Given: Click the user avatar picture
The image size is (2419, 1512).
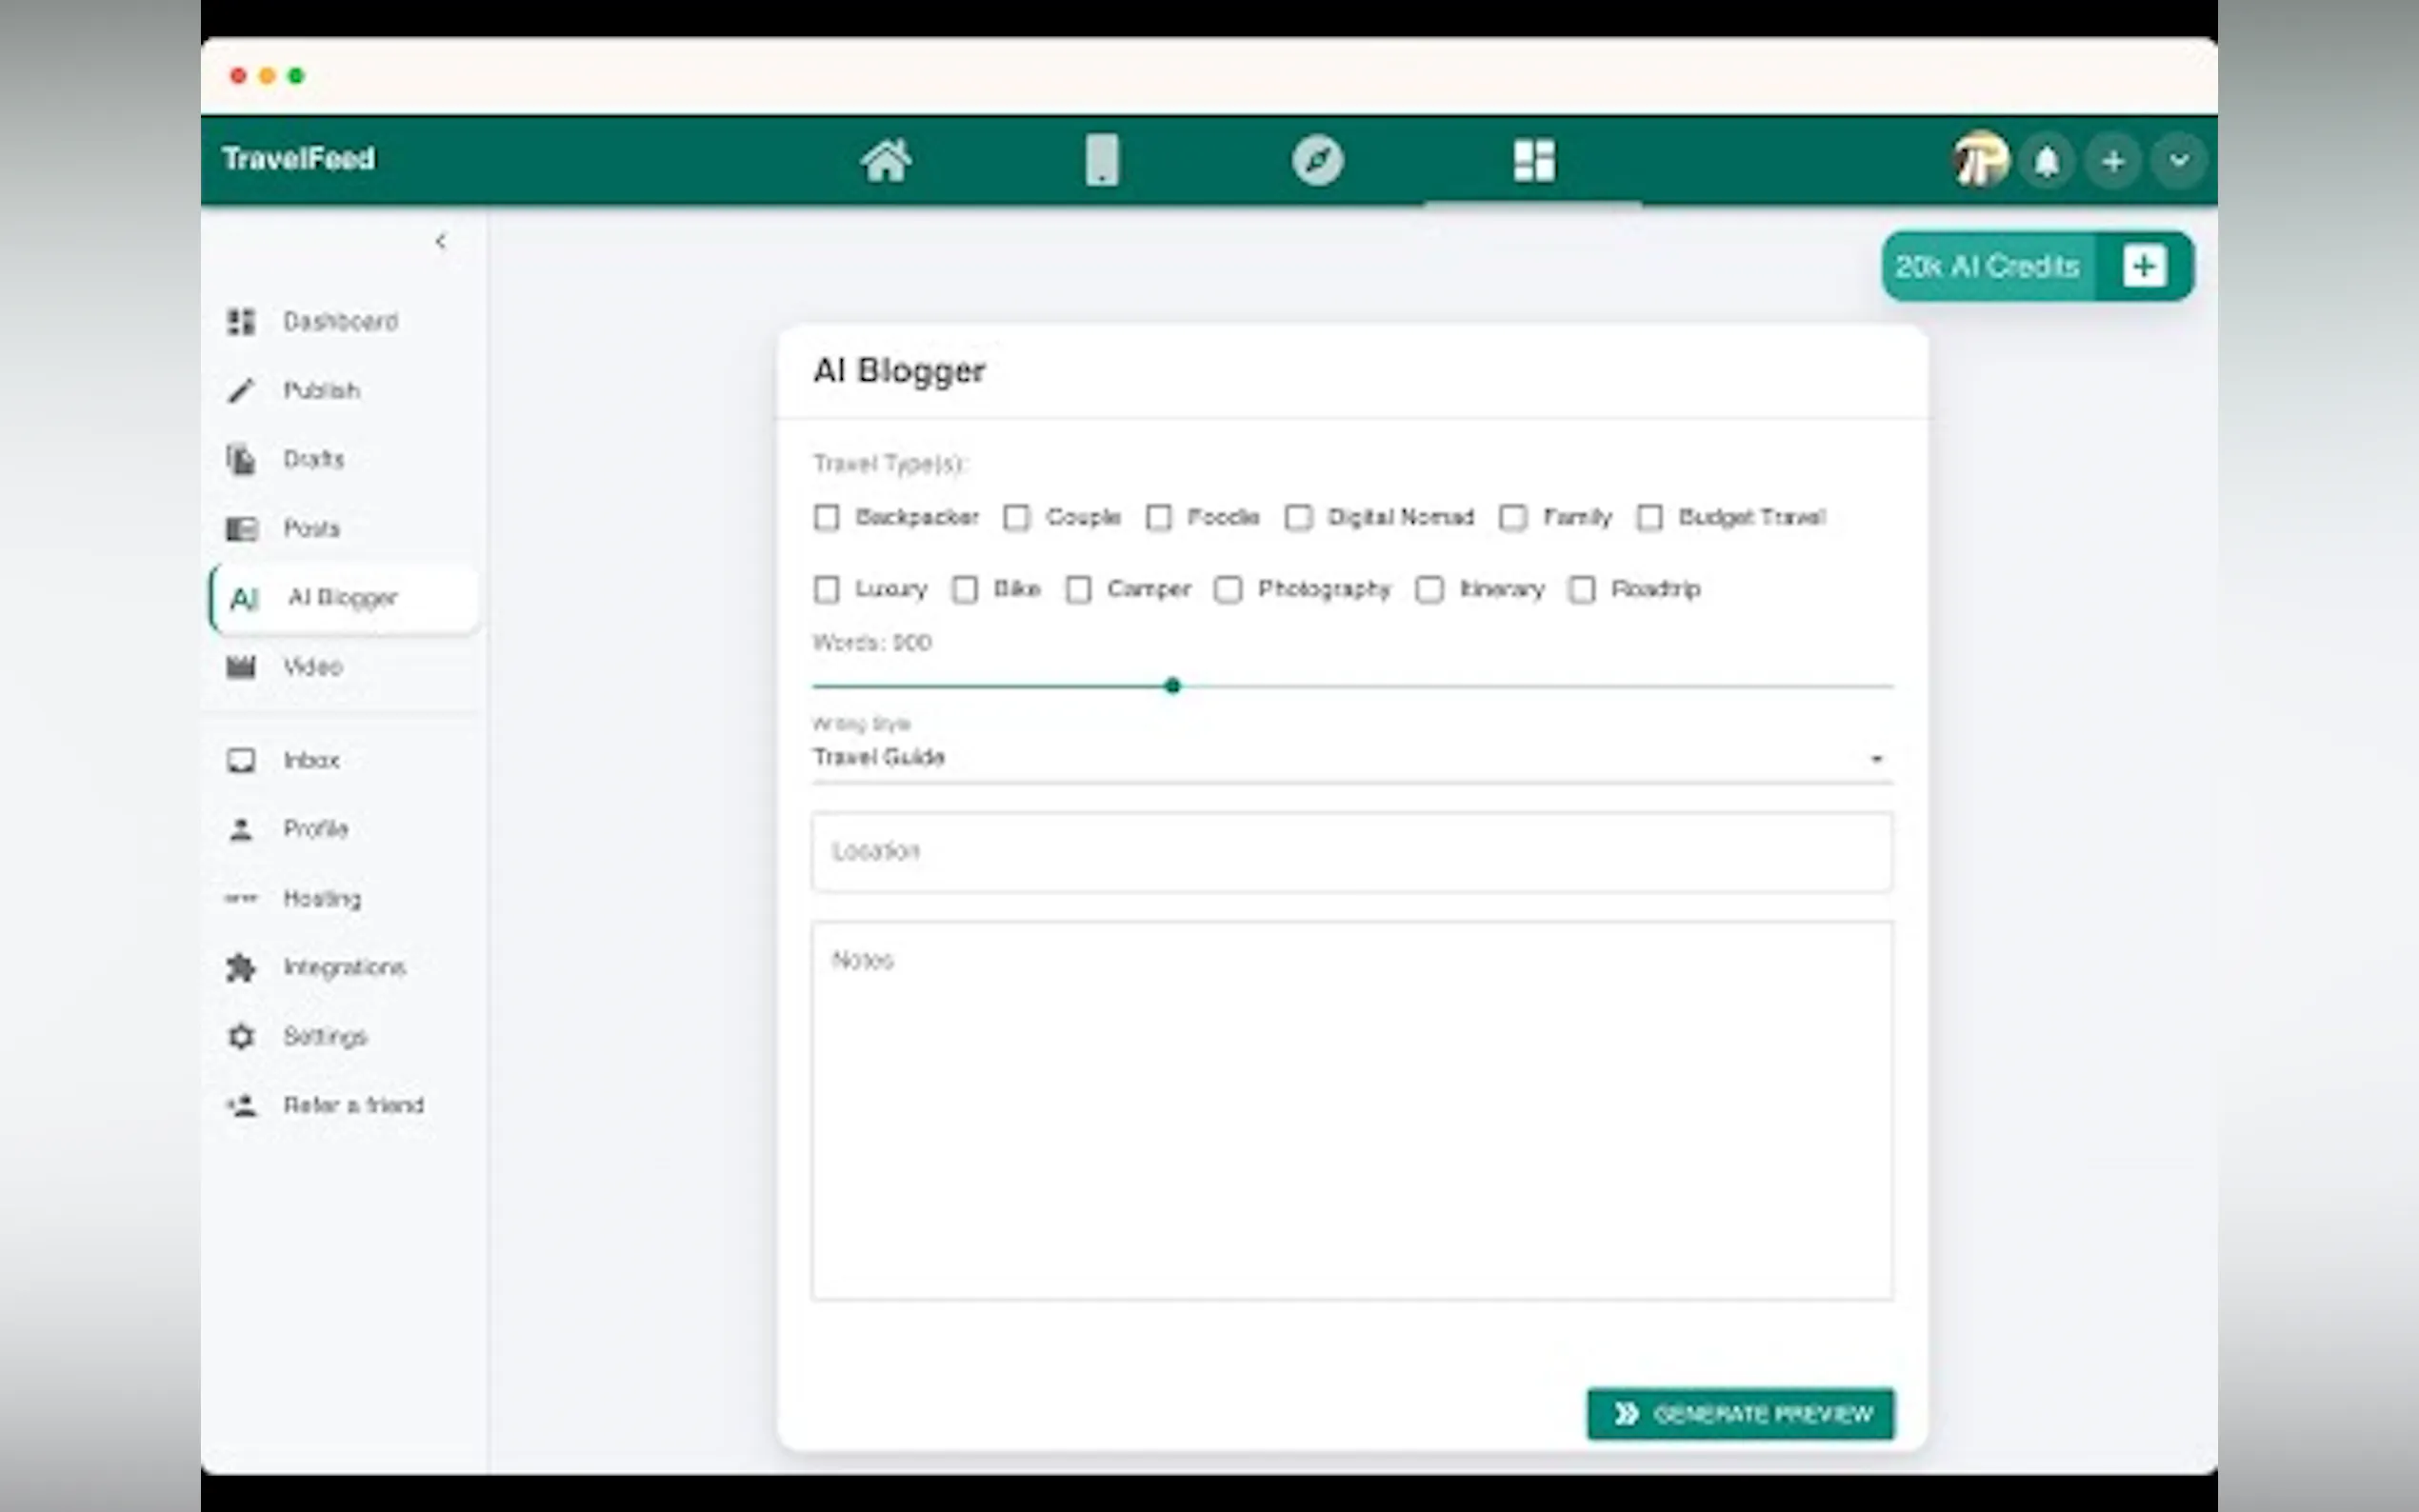Looking at the screenshot, I should pos(1979,160).
